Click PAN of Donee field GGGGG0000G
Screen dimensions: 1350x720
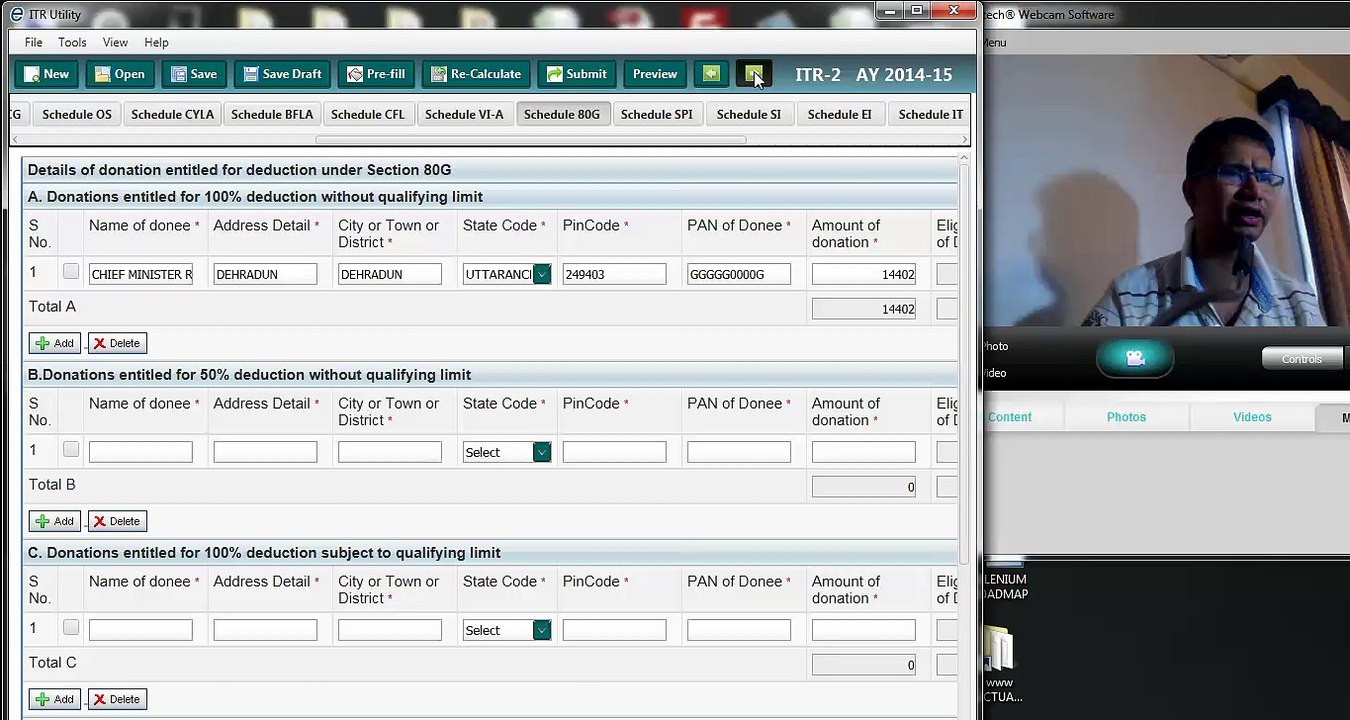[739, 274]
